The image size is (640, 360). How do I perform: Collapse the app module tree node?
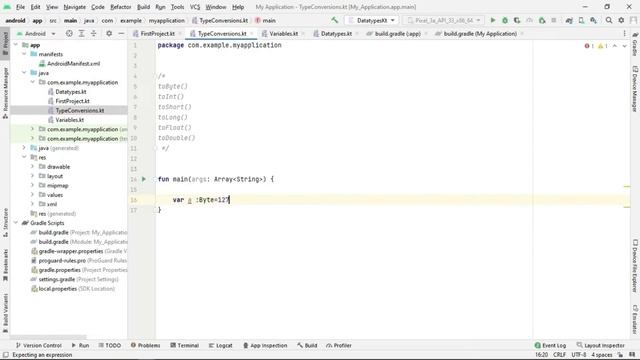point(16,45)
